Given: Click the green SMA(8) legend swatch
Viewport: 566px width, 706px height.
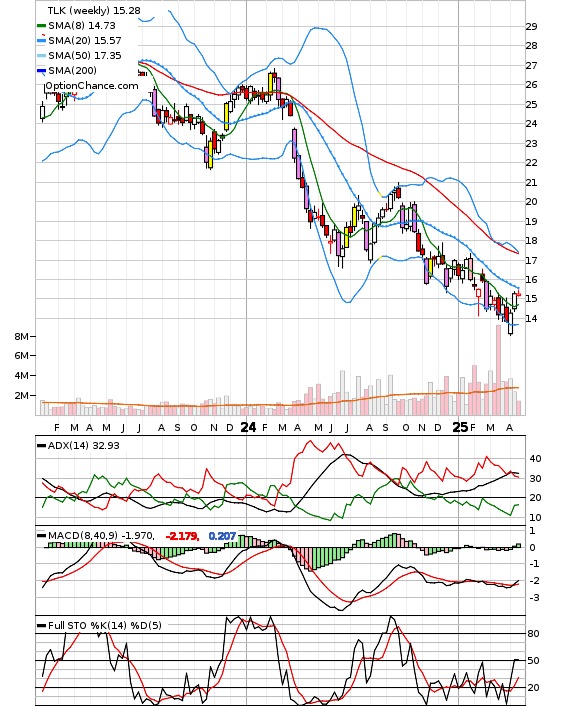Looking at the screenshot, I should click(x=41, y=26).
